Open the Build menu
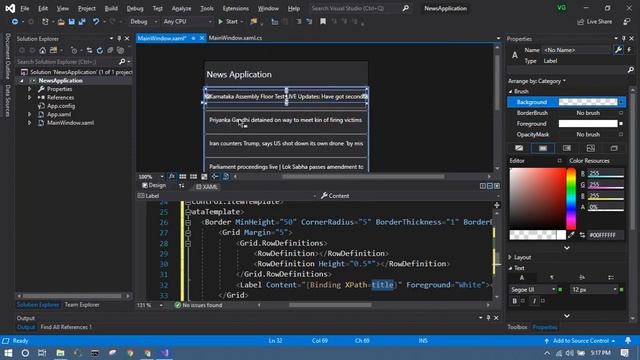 click(x=111, y=8)
